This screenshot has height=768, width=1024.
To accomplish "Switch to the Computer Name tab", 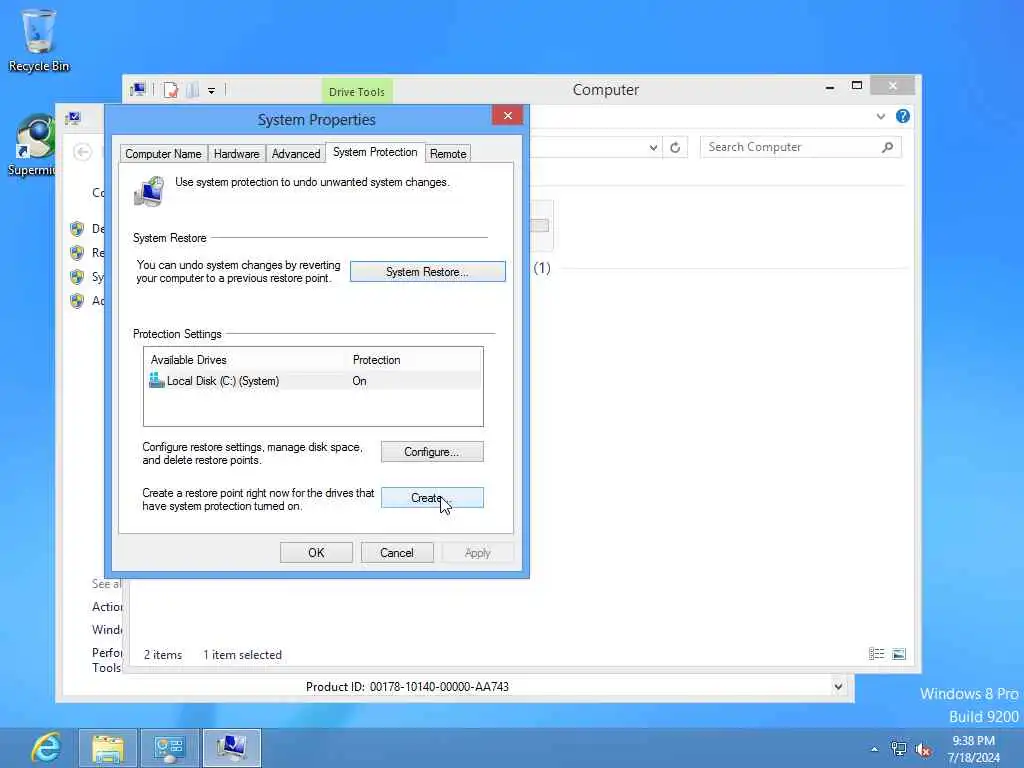I will (x=163, y=154).
